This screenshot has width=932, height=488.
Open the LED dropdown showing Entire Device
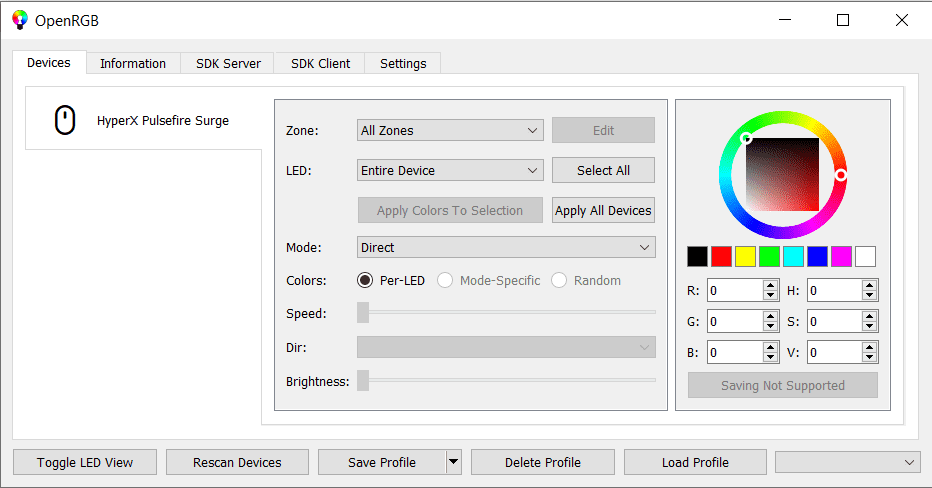point(450,171)
